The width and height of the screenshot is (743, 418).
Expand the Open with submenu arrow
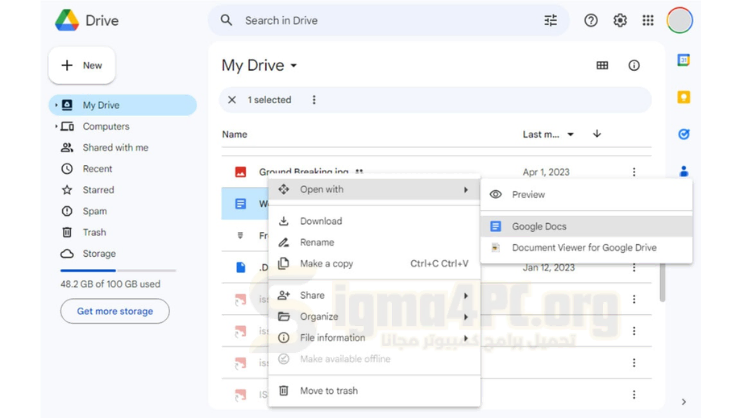tap(466, 190)
